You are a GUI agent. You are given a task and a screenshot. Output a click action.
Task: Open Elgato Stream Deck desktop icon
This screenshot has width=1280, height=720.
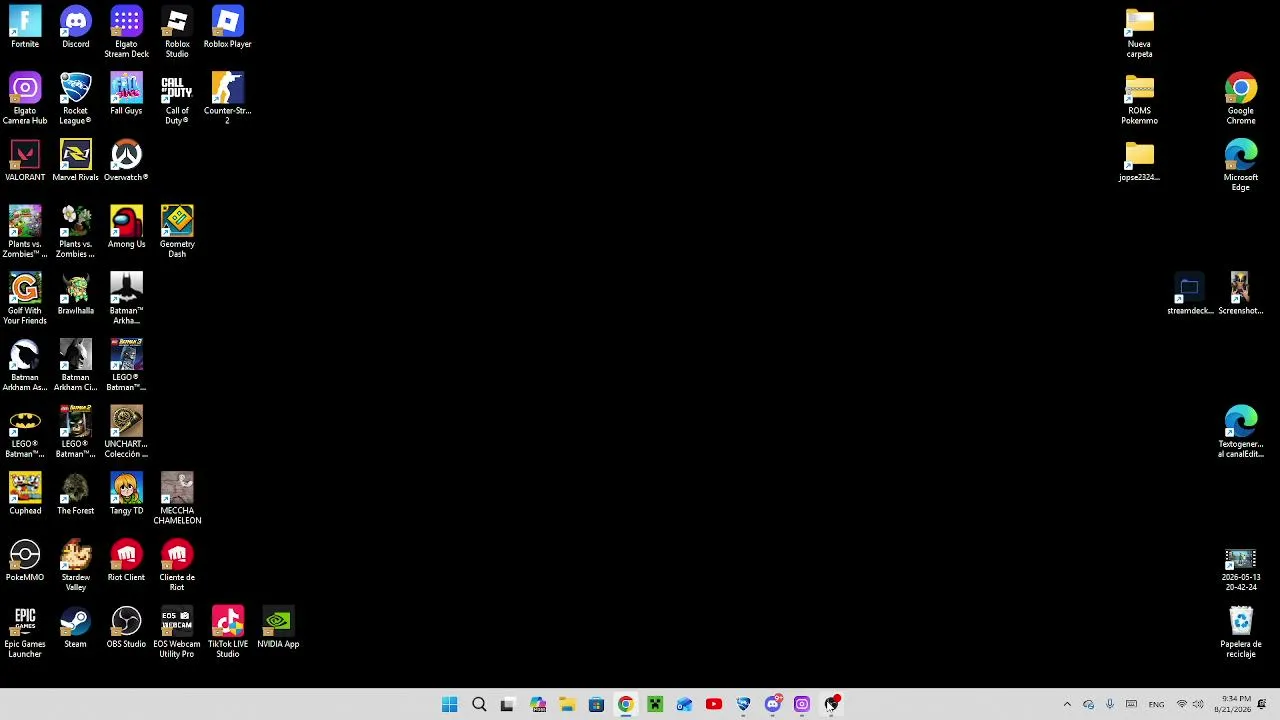click(x=126, y=32)
